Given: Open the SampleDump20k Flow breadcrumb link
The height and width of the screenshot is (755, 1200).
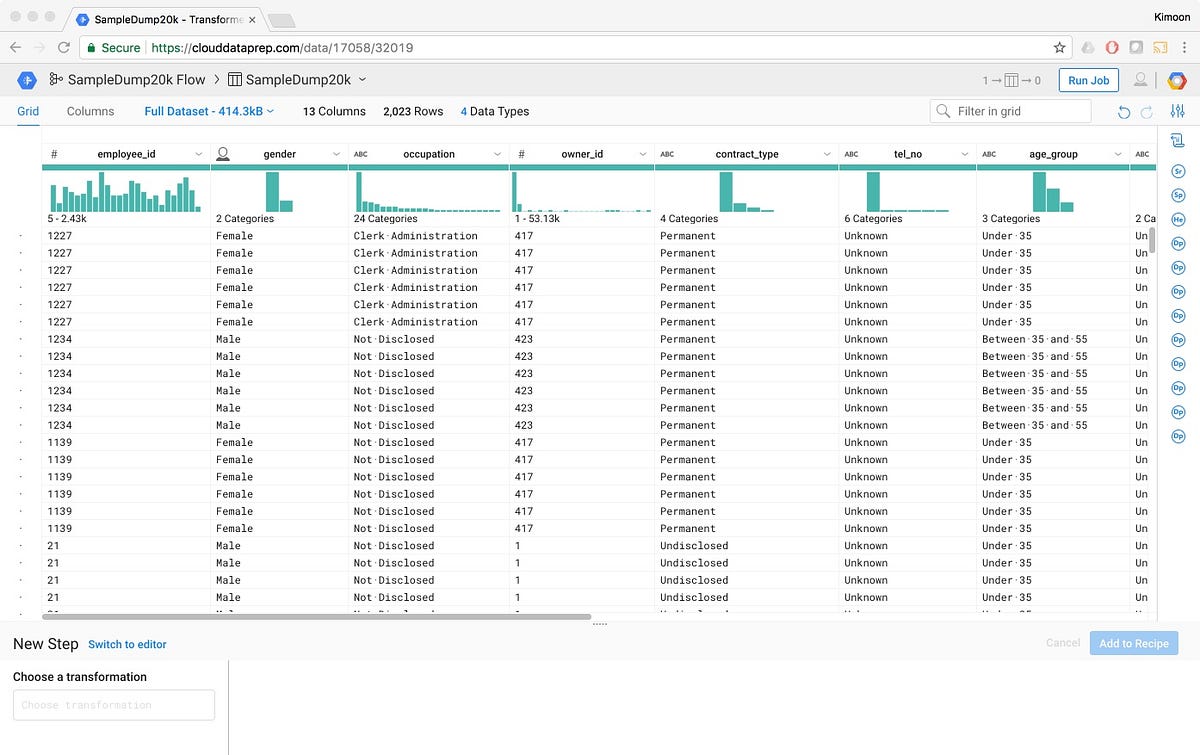Looking at the screenshot, I should [x=136, y=80].
